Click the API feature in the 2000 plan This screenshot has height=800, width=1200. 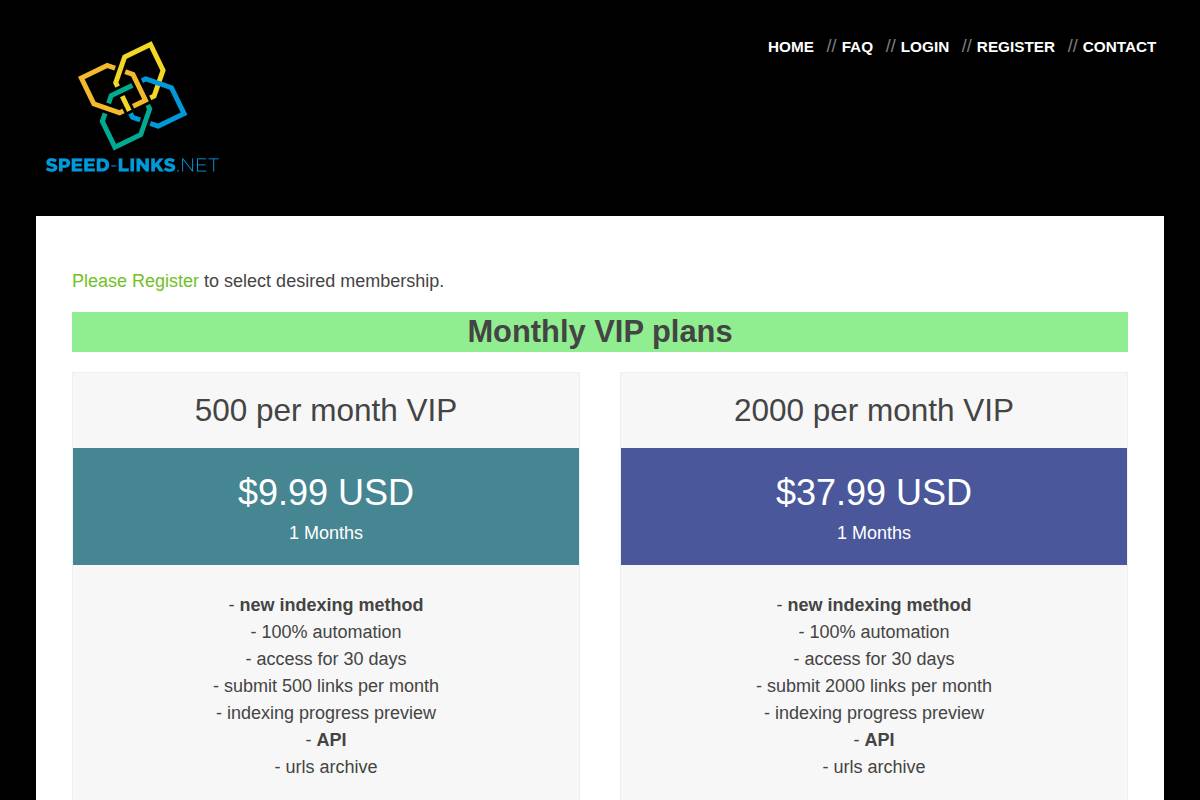click(879, 740)
